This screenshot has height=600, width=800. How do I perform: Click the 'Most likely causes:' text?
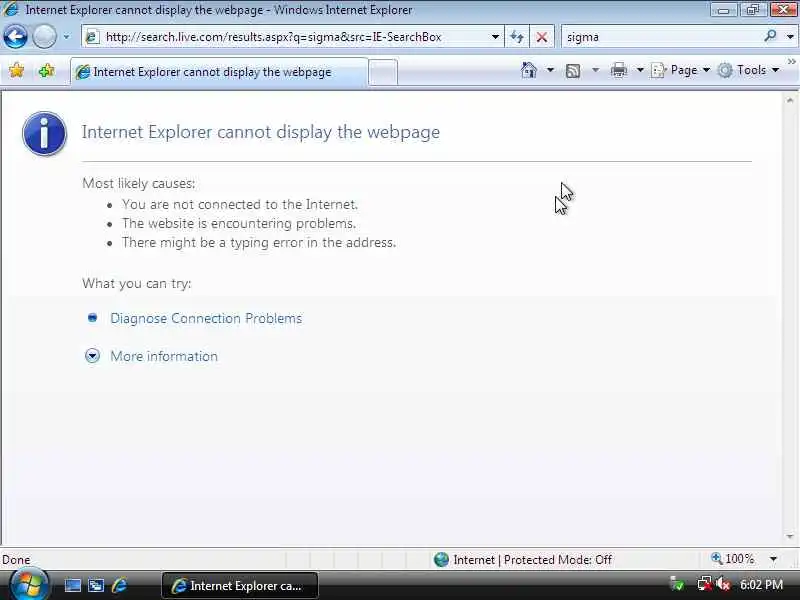(x=139, y=183)
